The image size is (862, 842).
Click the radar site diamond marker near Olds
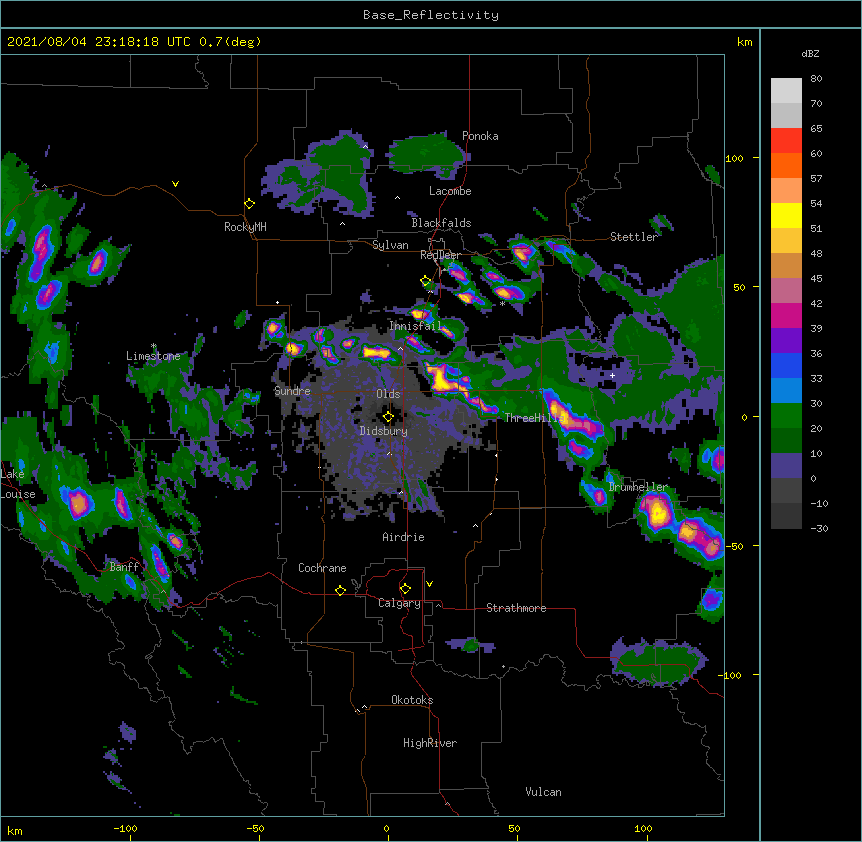388,416
